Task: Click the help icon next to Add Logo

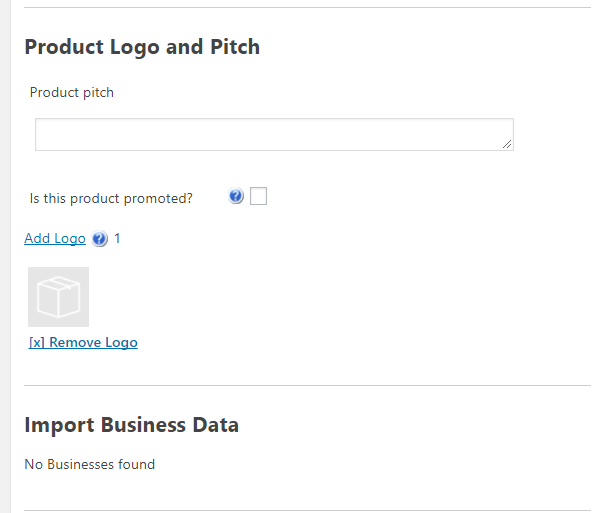Action: (x=100, y=239)
